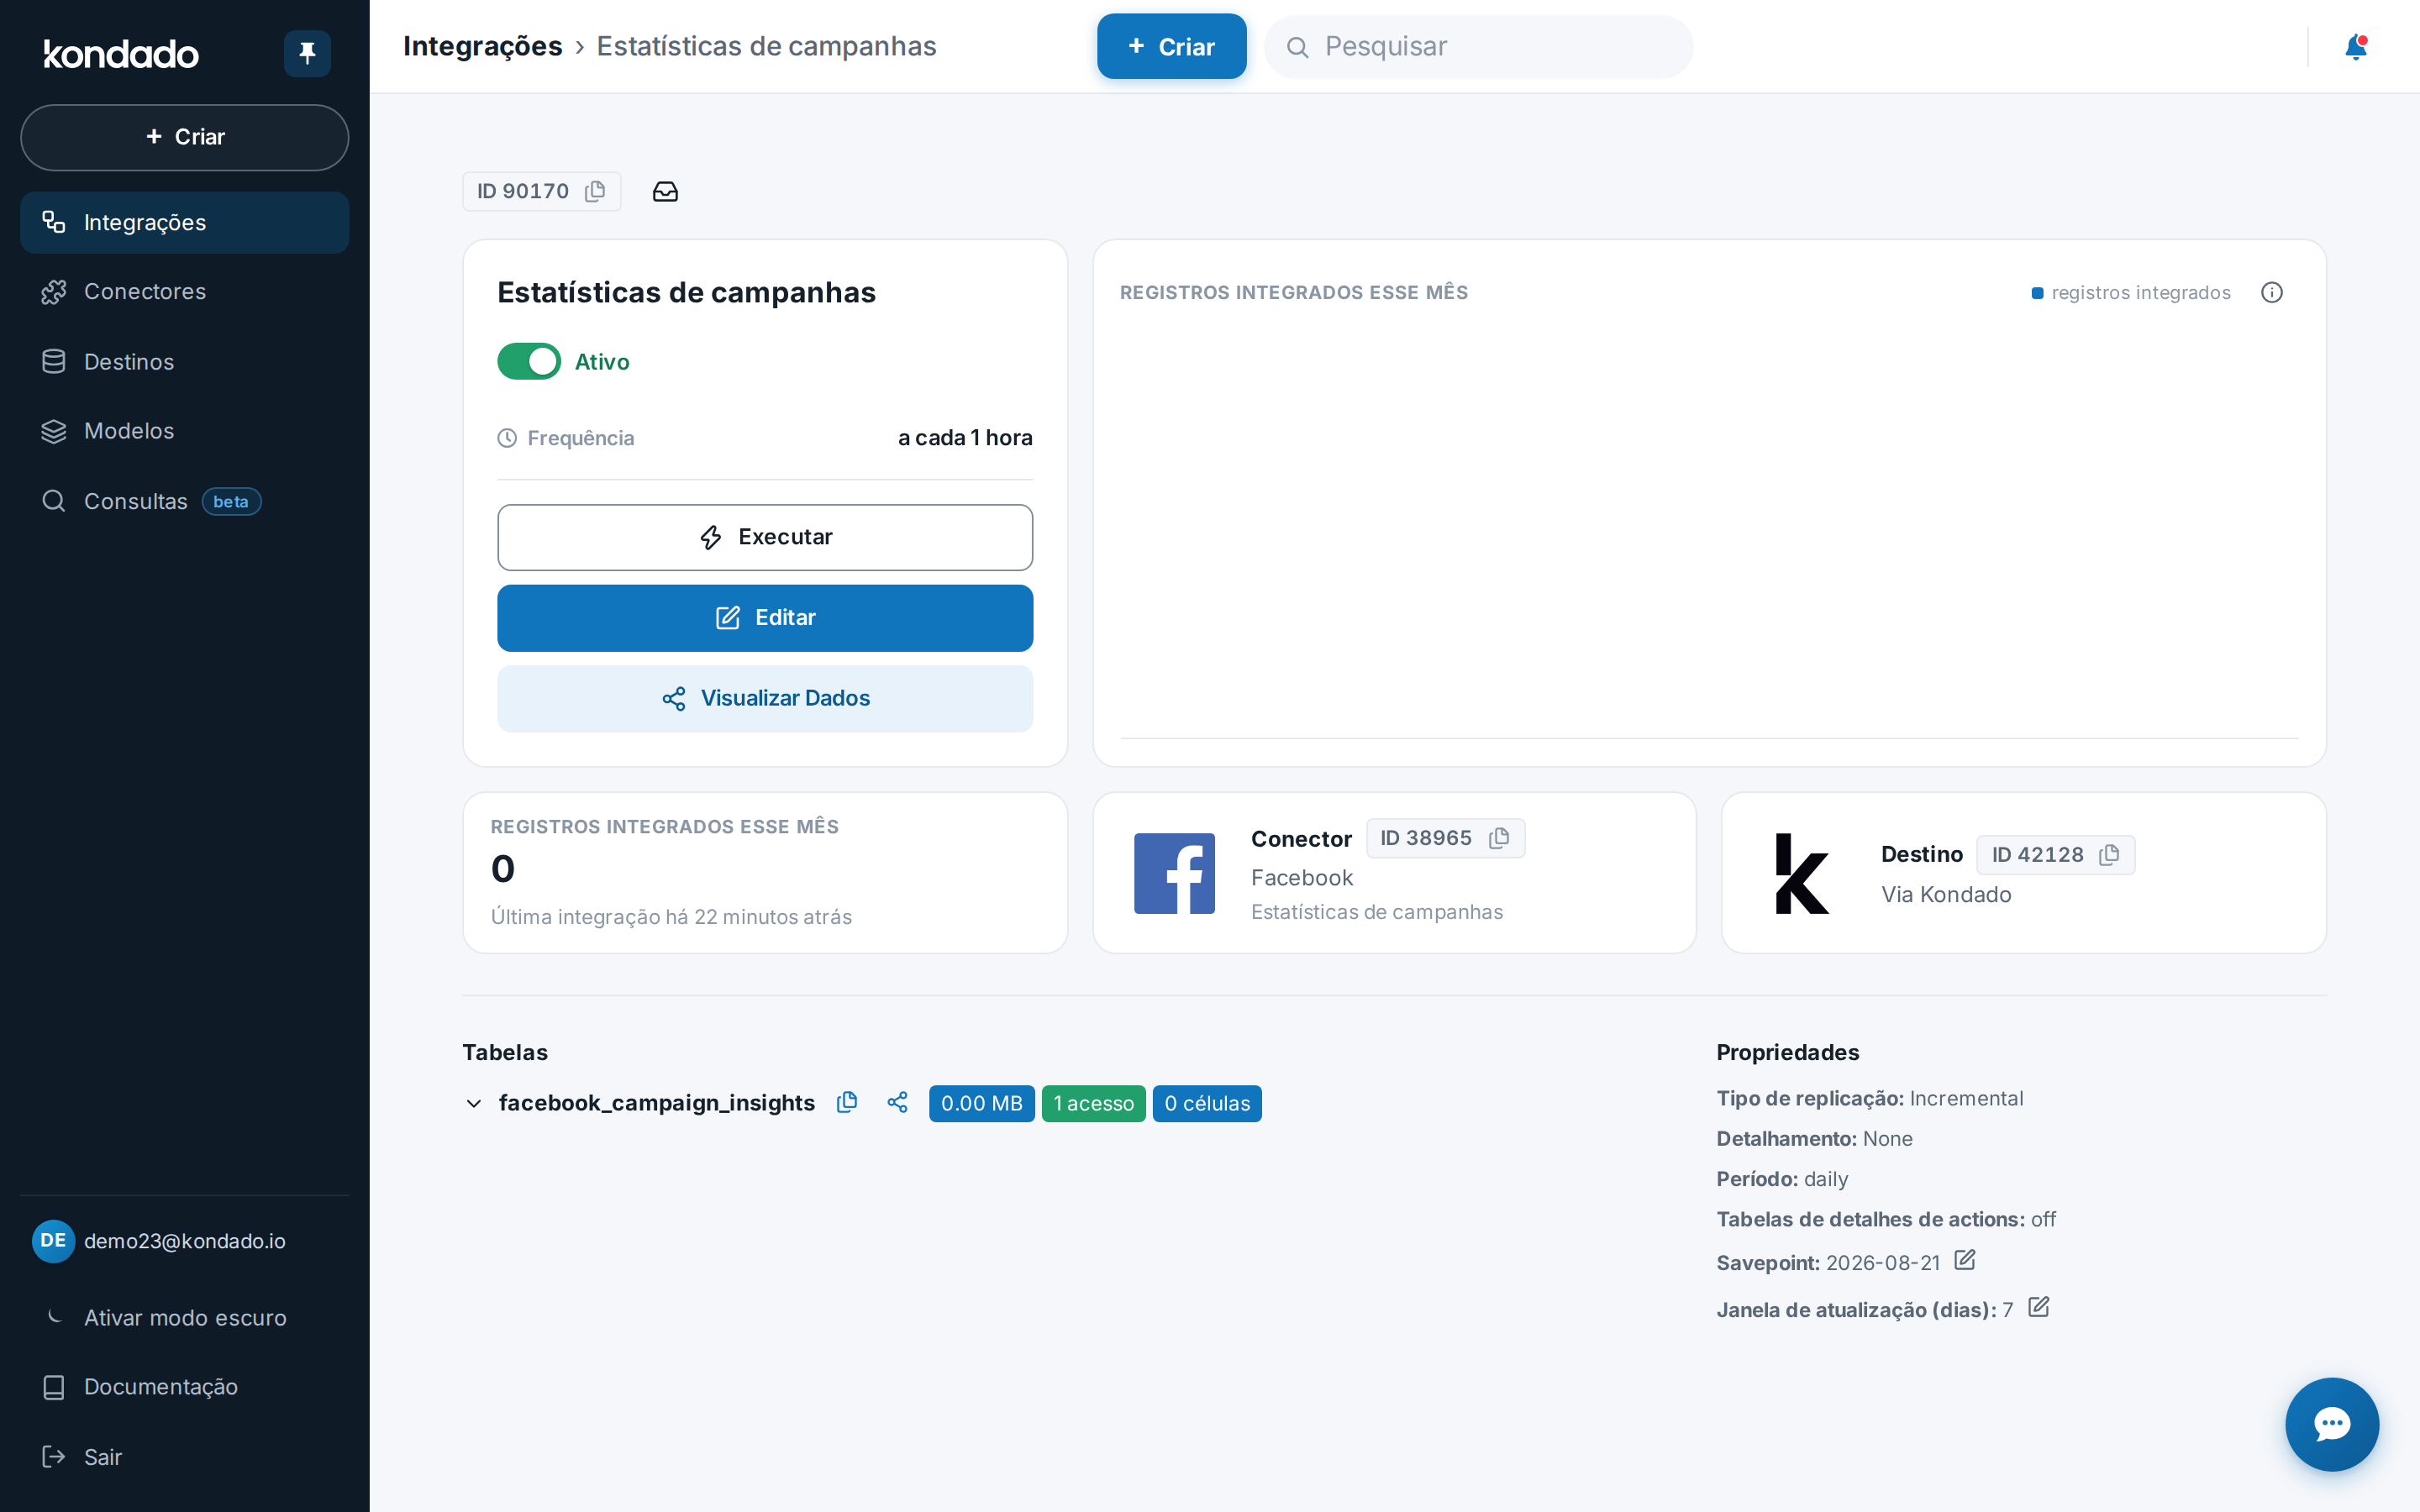The image size is (2420, 1512).
Task: Open the info icon for registros integrados
Action: coord(2272,292)
